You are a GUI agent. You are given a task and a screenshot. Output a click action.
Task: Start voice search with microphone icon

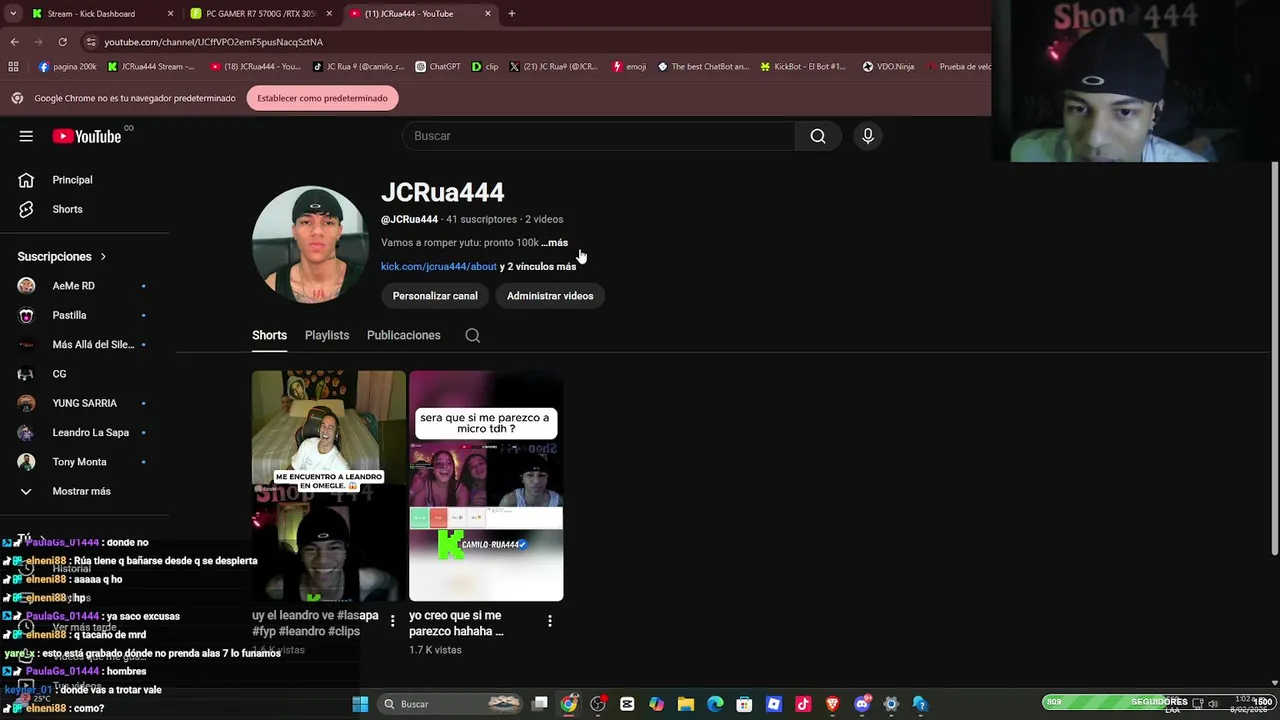pyautogui.click(x=868, y=136)
